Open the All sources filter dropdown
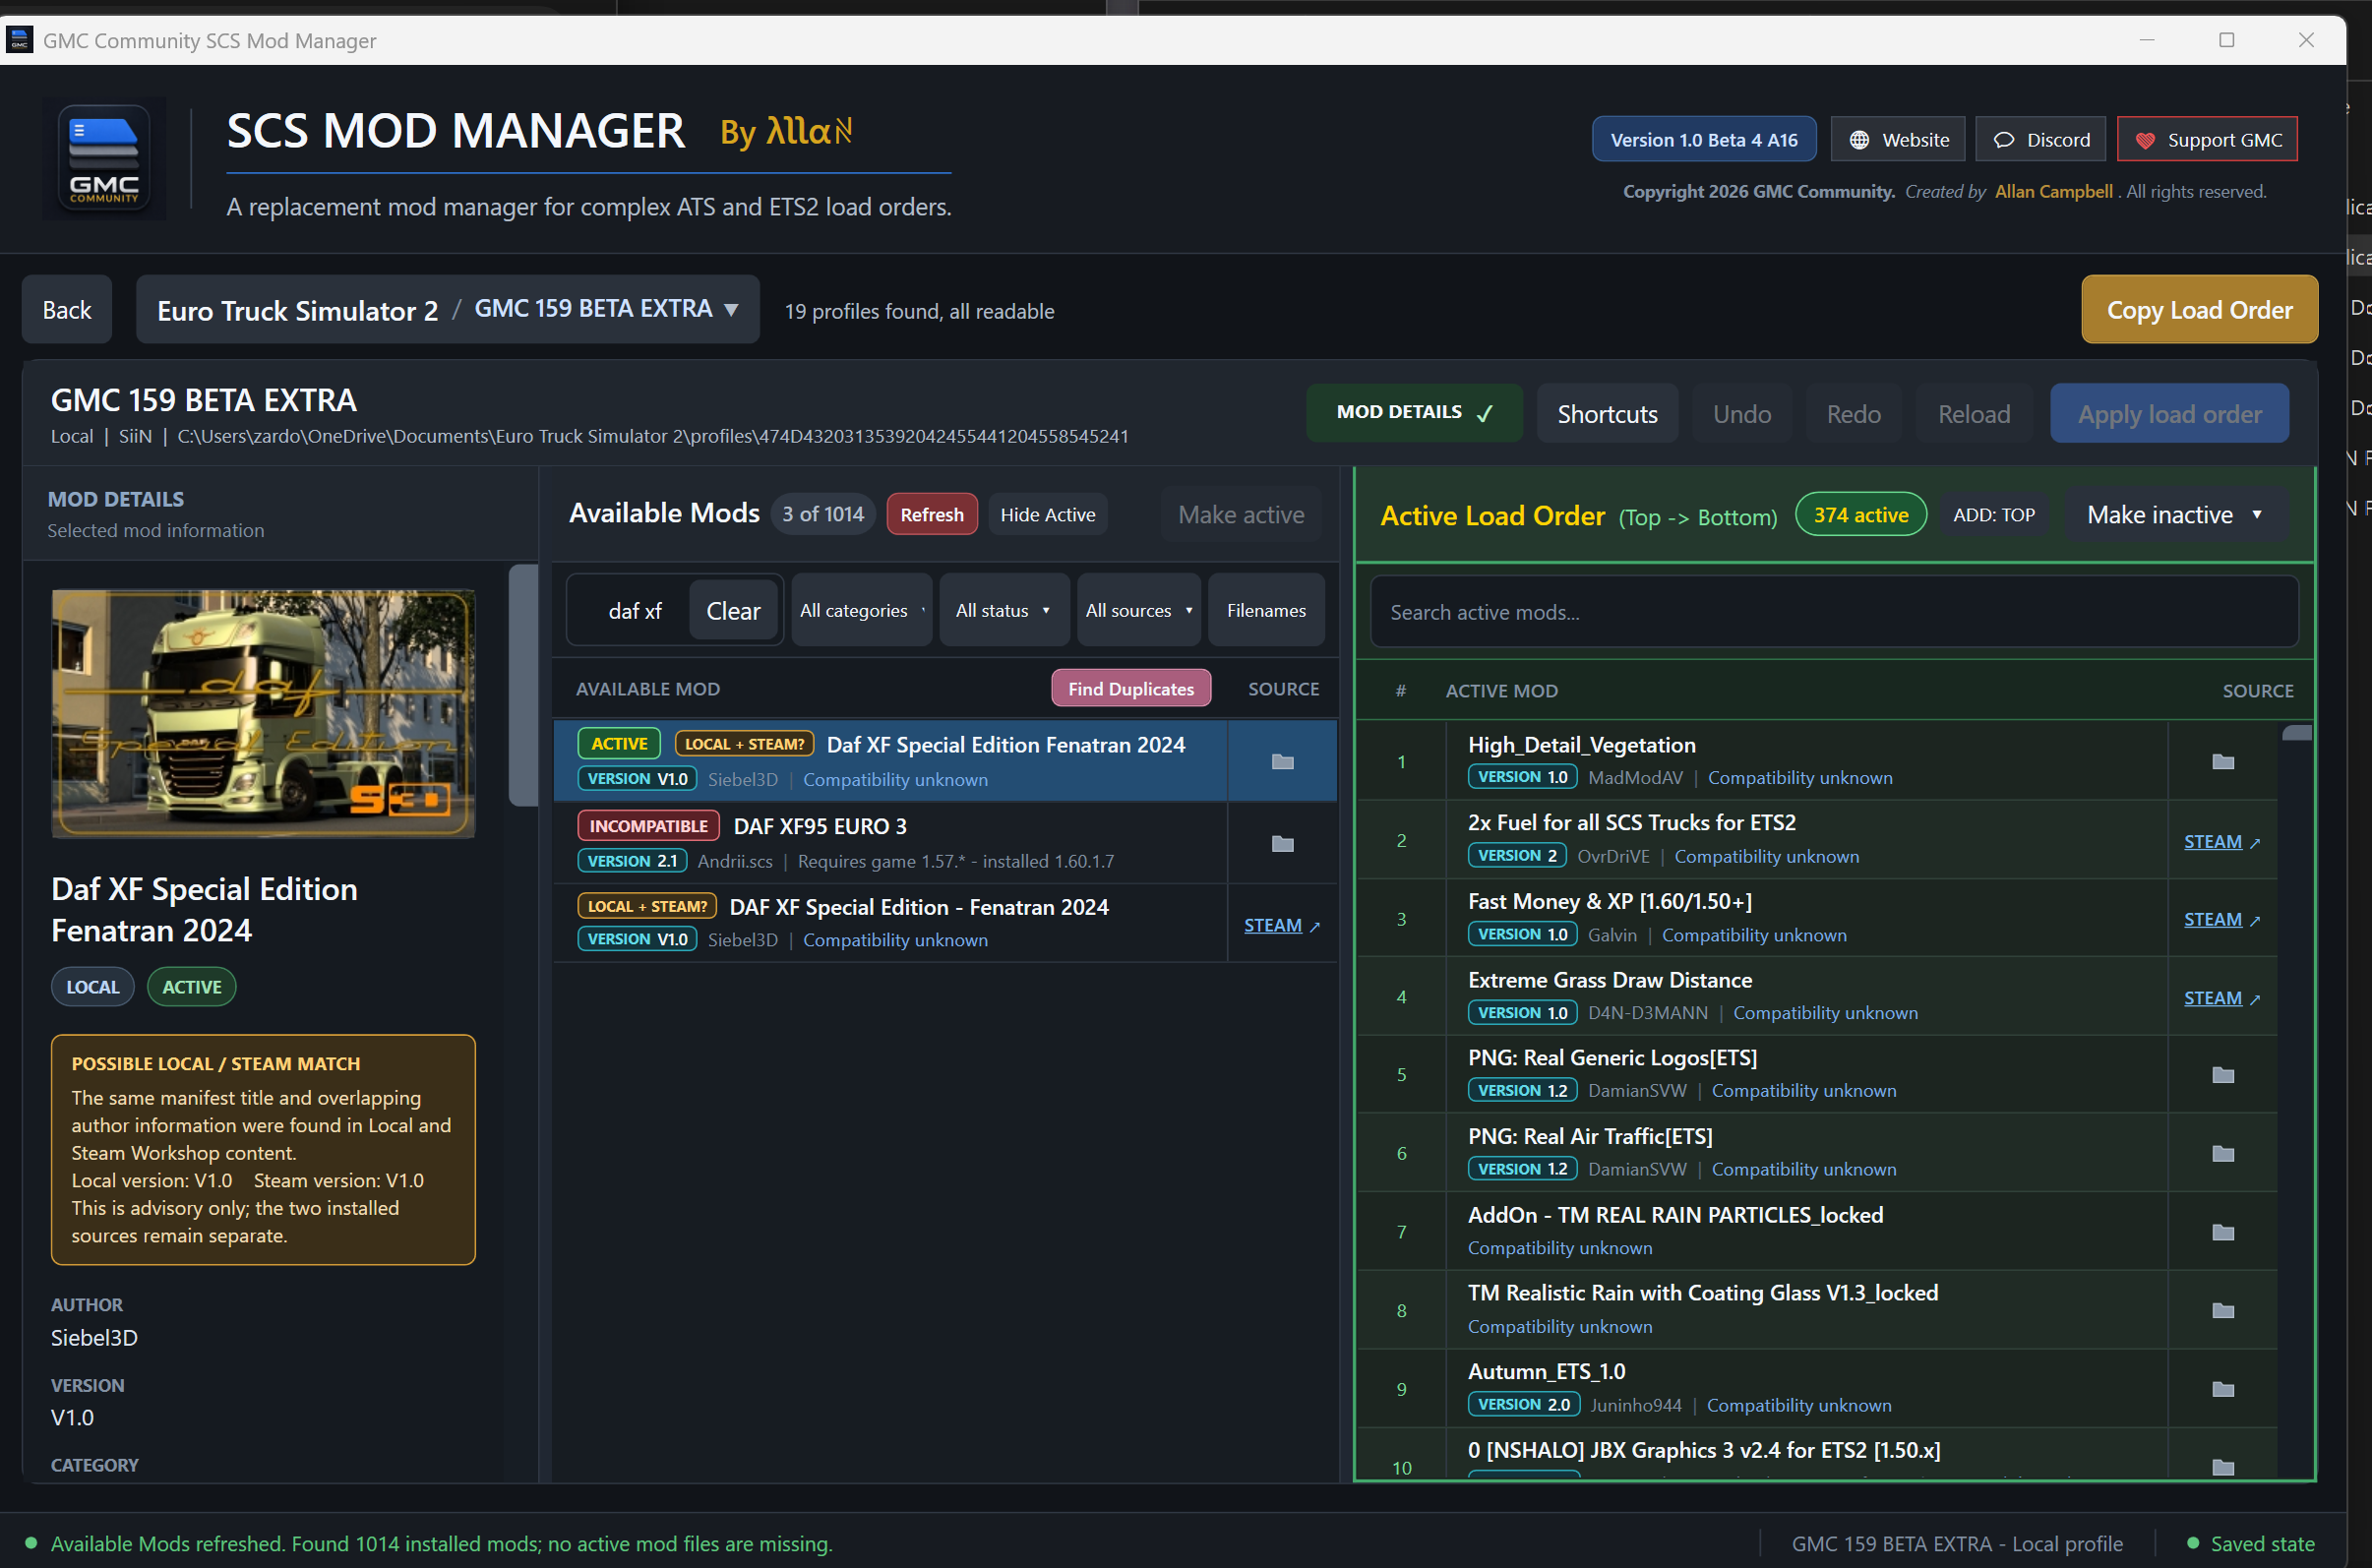The height and width of the screenshot is (1568, 2372). click(1139, 610)
